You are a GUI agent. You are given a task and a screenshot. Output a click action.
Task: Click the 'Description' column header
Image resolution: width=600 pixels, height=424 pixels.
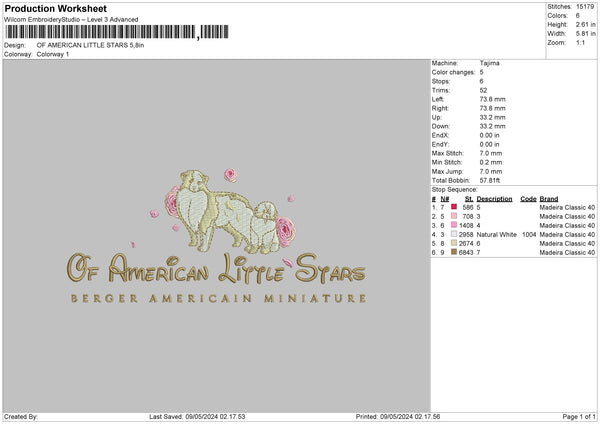coord(494,199)
